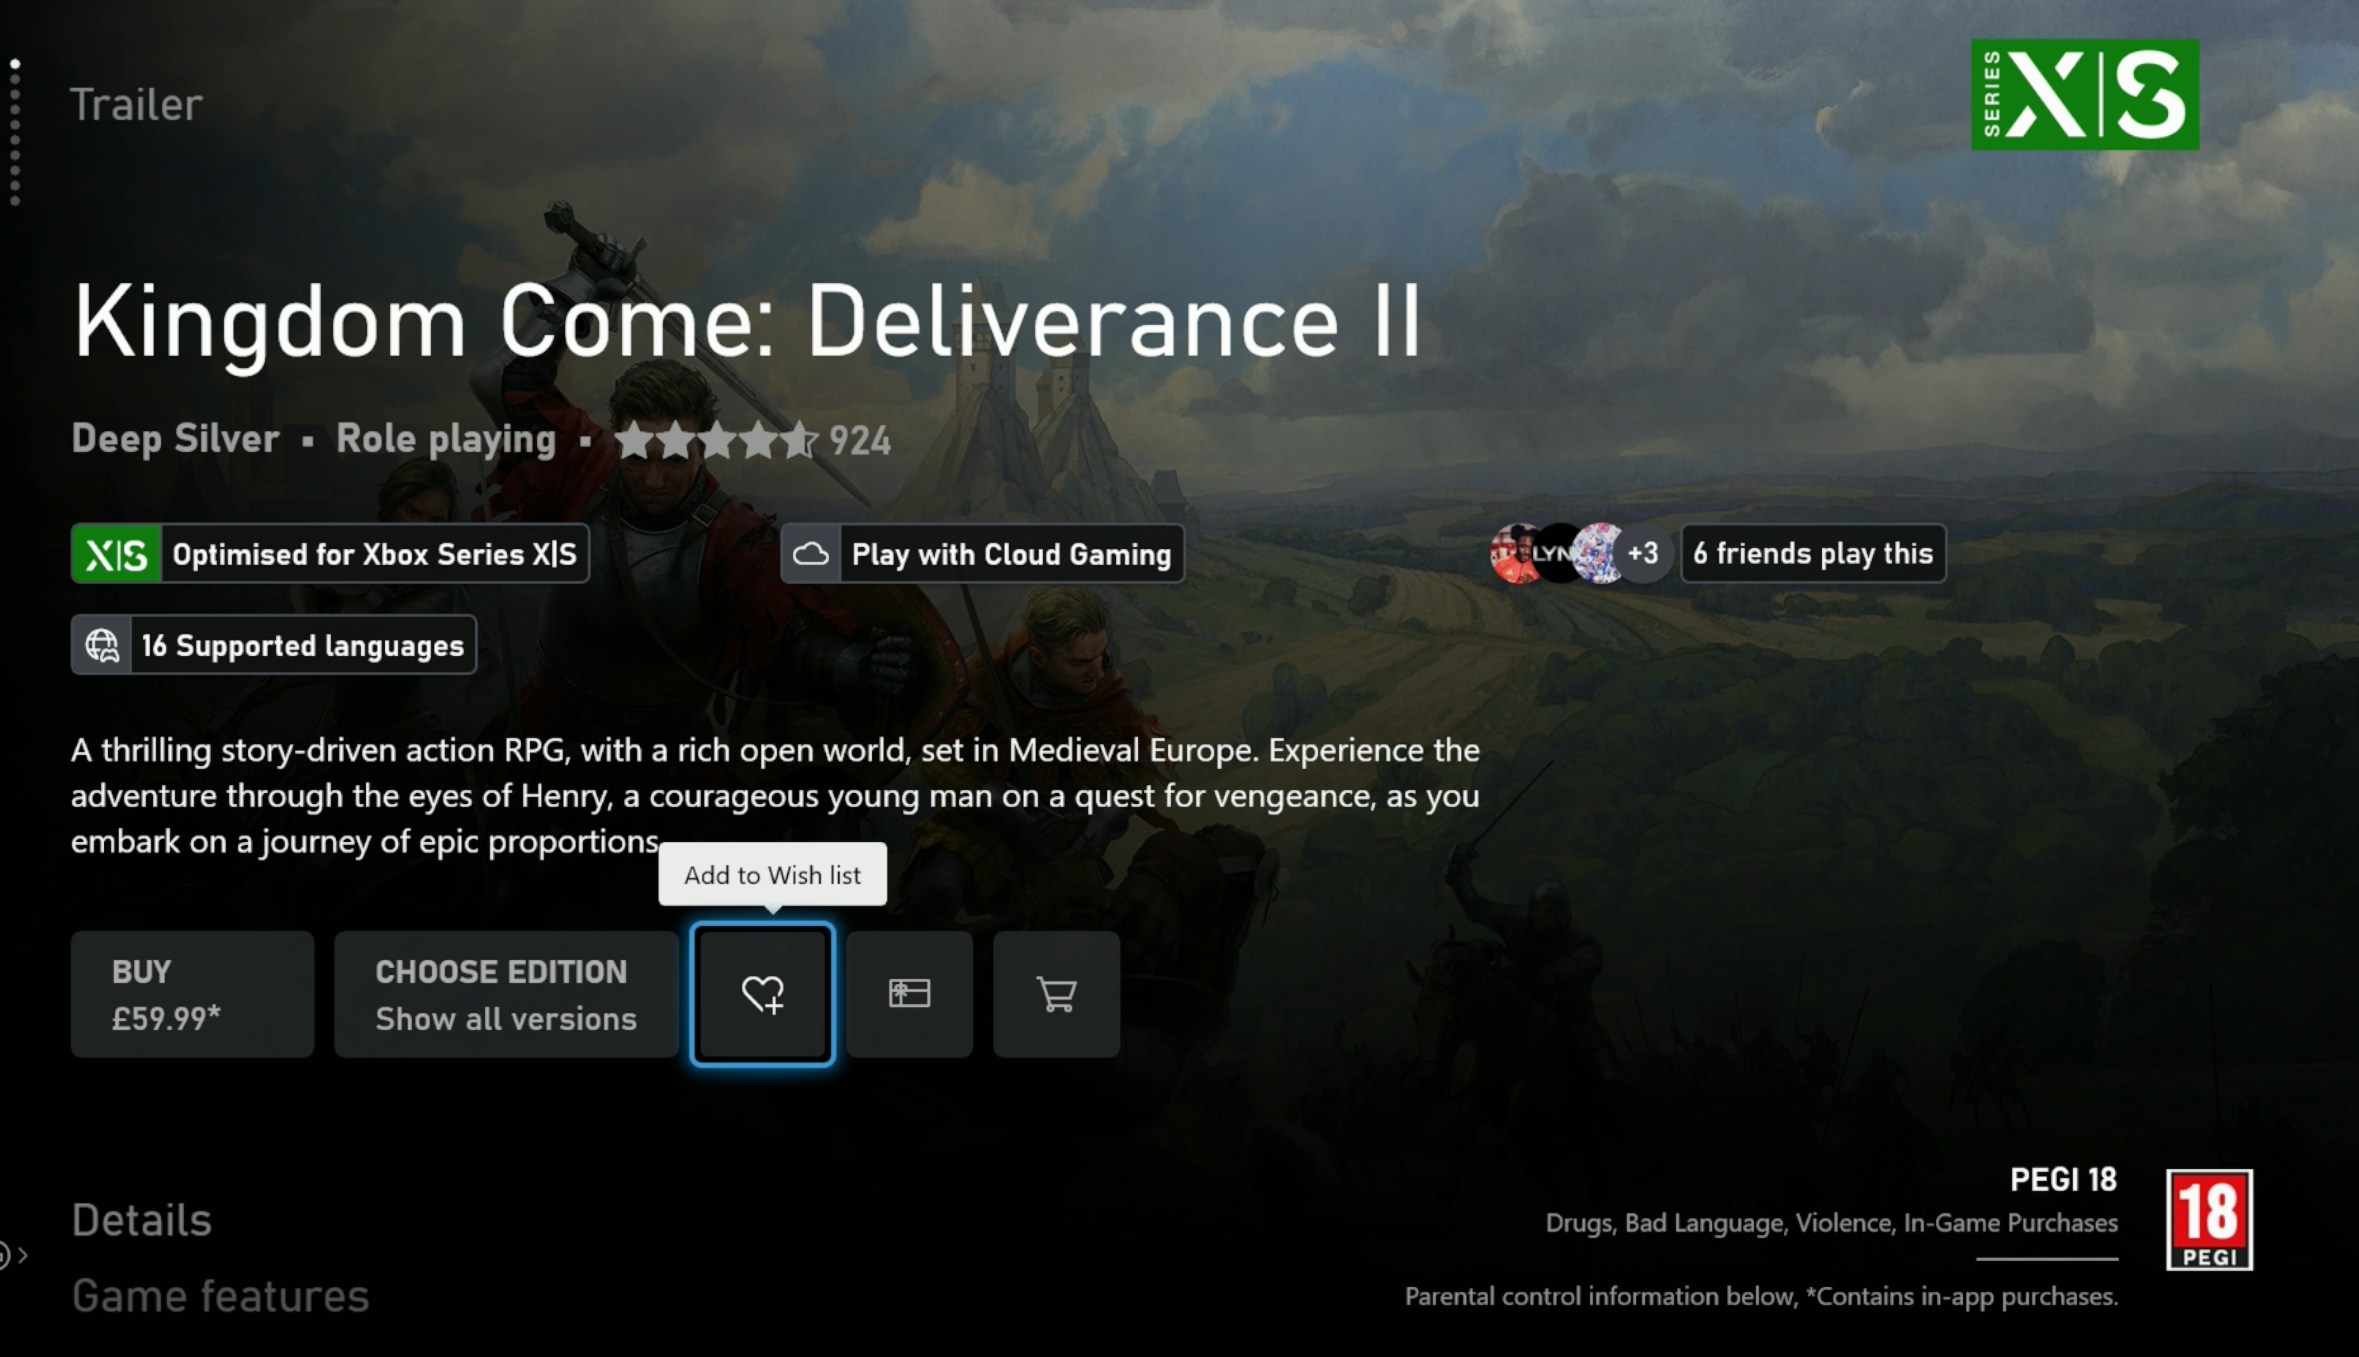2359x1357 pixels.
Task: Click the cloud icon for Cloud Gaming
Action: point(810,554)
